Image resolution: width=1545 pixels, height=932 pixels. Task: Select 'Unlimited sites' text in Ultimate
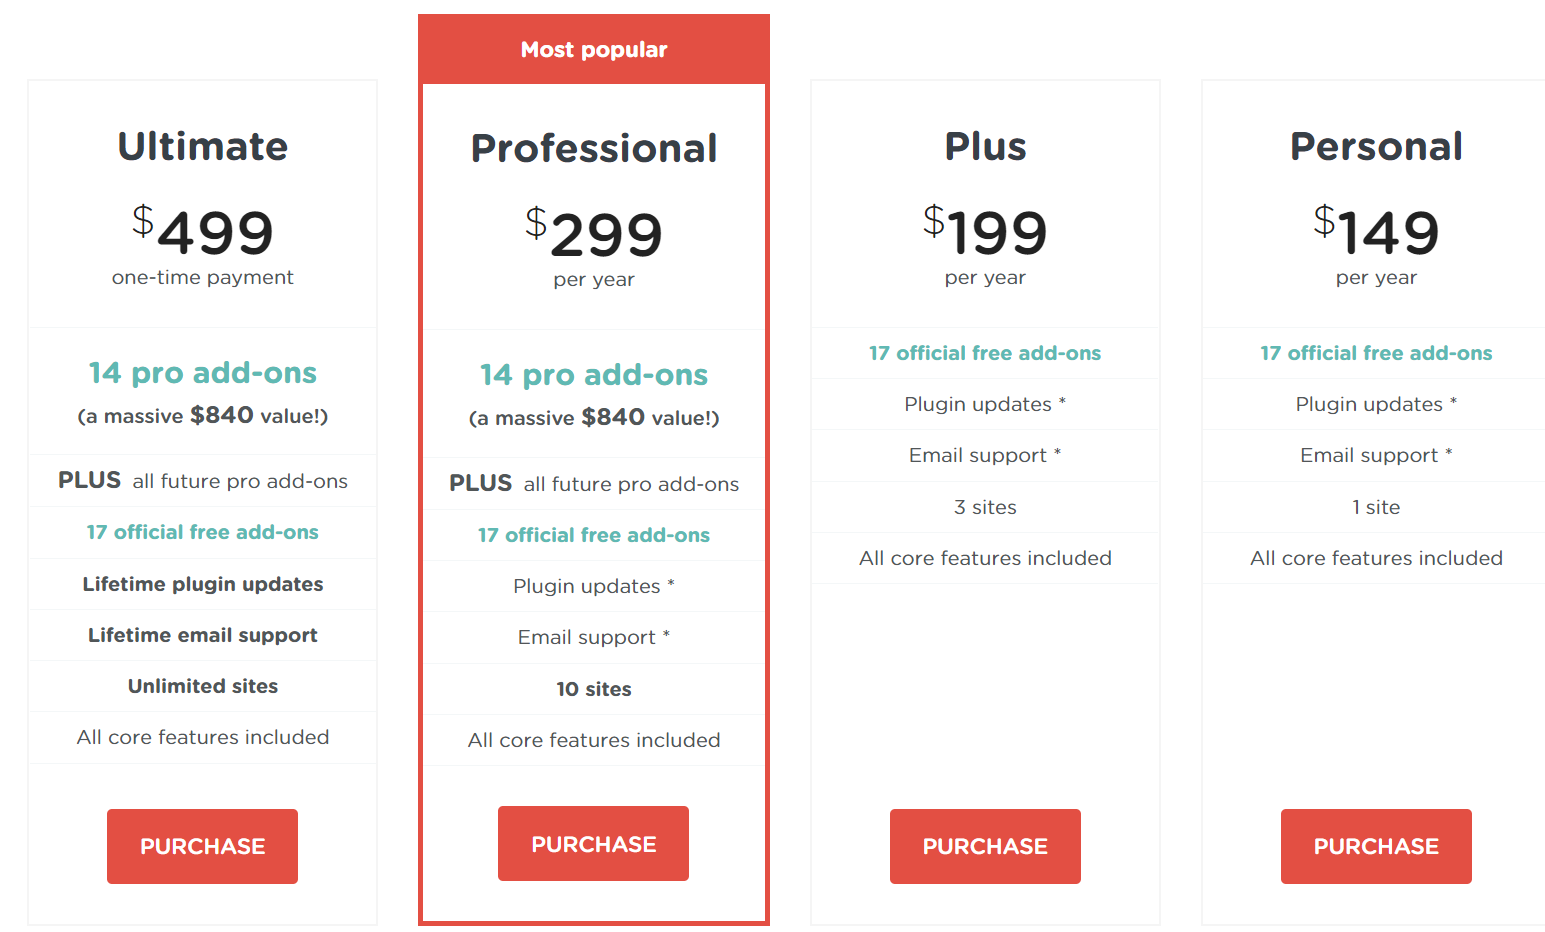(202, 686)
